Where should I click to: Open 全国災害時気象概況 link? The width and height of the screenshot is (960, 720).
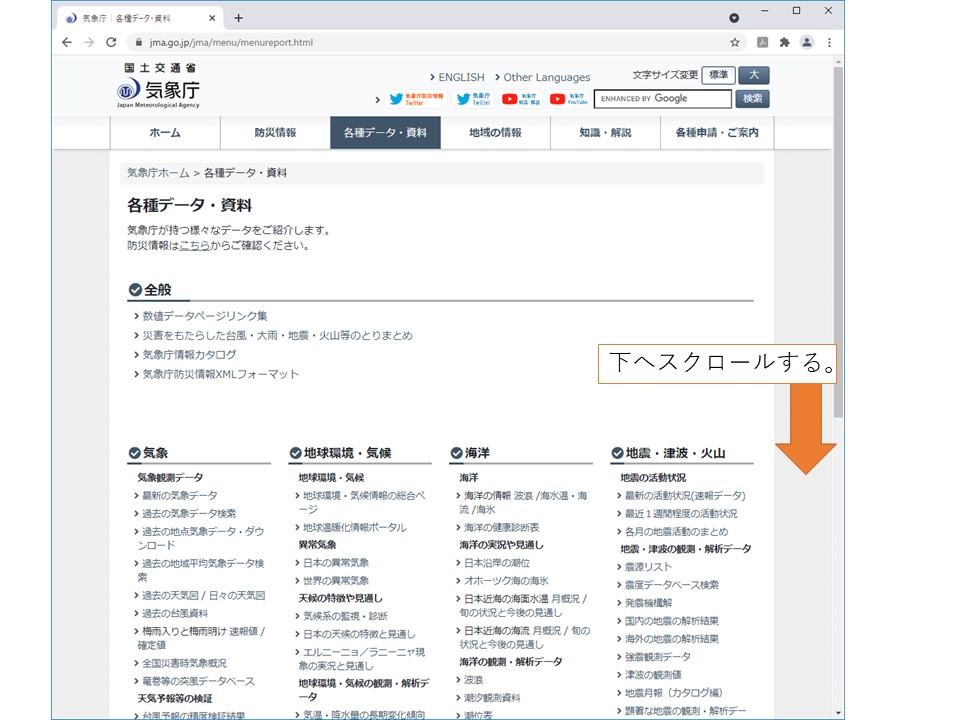click(184, 663)
